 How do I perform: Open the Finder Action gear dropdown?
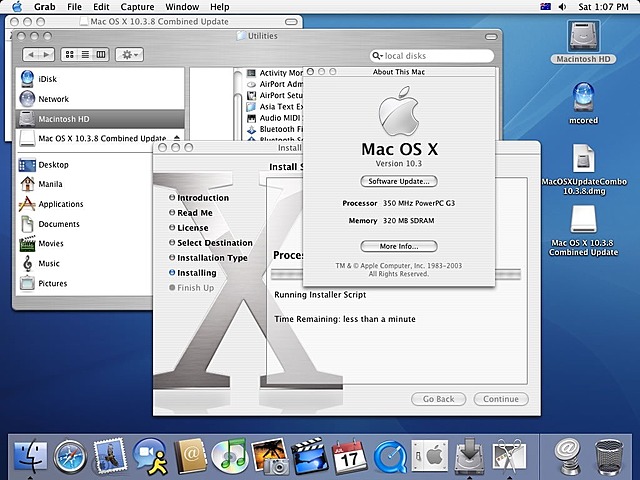[129, 54]
